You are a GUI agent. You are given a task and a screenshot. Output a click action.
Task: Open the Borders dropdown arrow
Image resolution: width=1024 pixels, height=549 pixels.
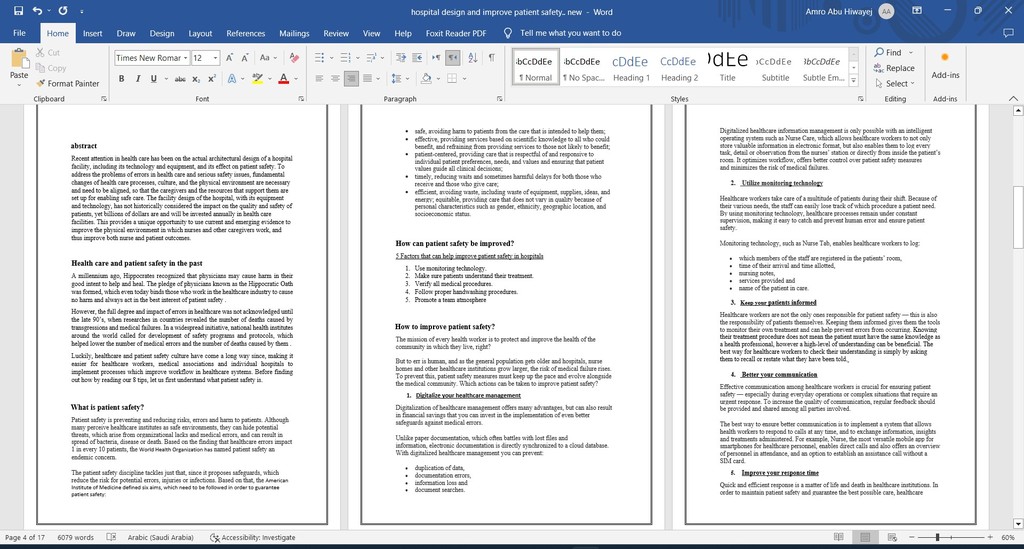(464, 79)
